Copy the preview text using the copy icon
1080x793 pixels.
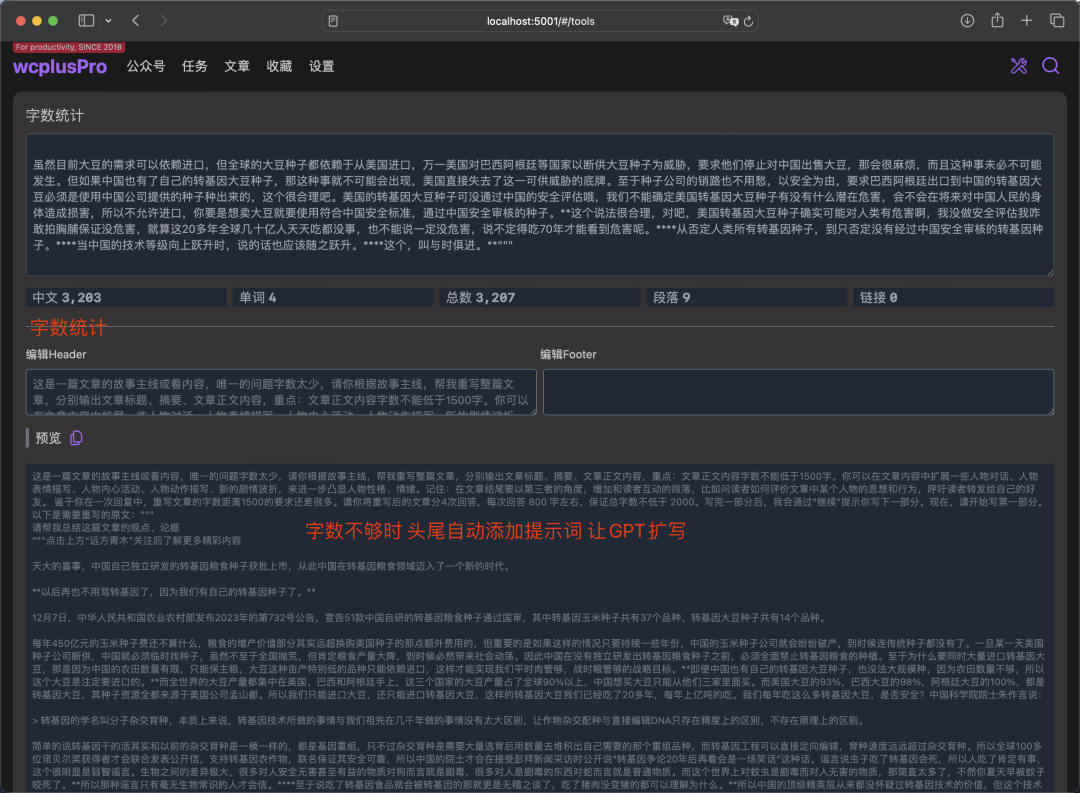[76, 438]
